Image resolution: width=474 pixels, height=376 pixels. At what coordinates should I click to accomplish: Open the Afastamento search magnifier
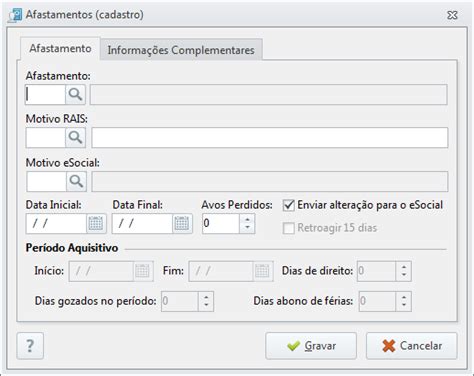(75, 95)
